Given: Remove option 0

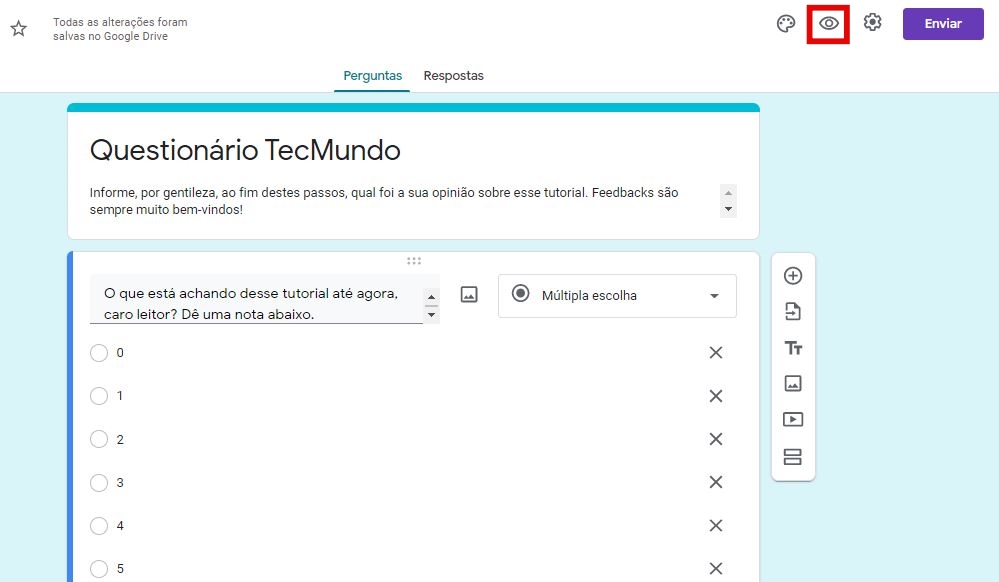Looking at the screenshot, I should coord(716,353).
